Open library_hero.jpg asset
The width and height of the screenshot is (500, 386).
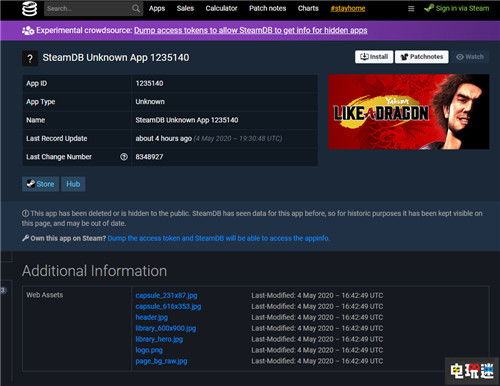click(159, 339)
